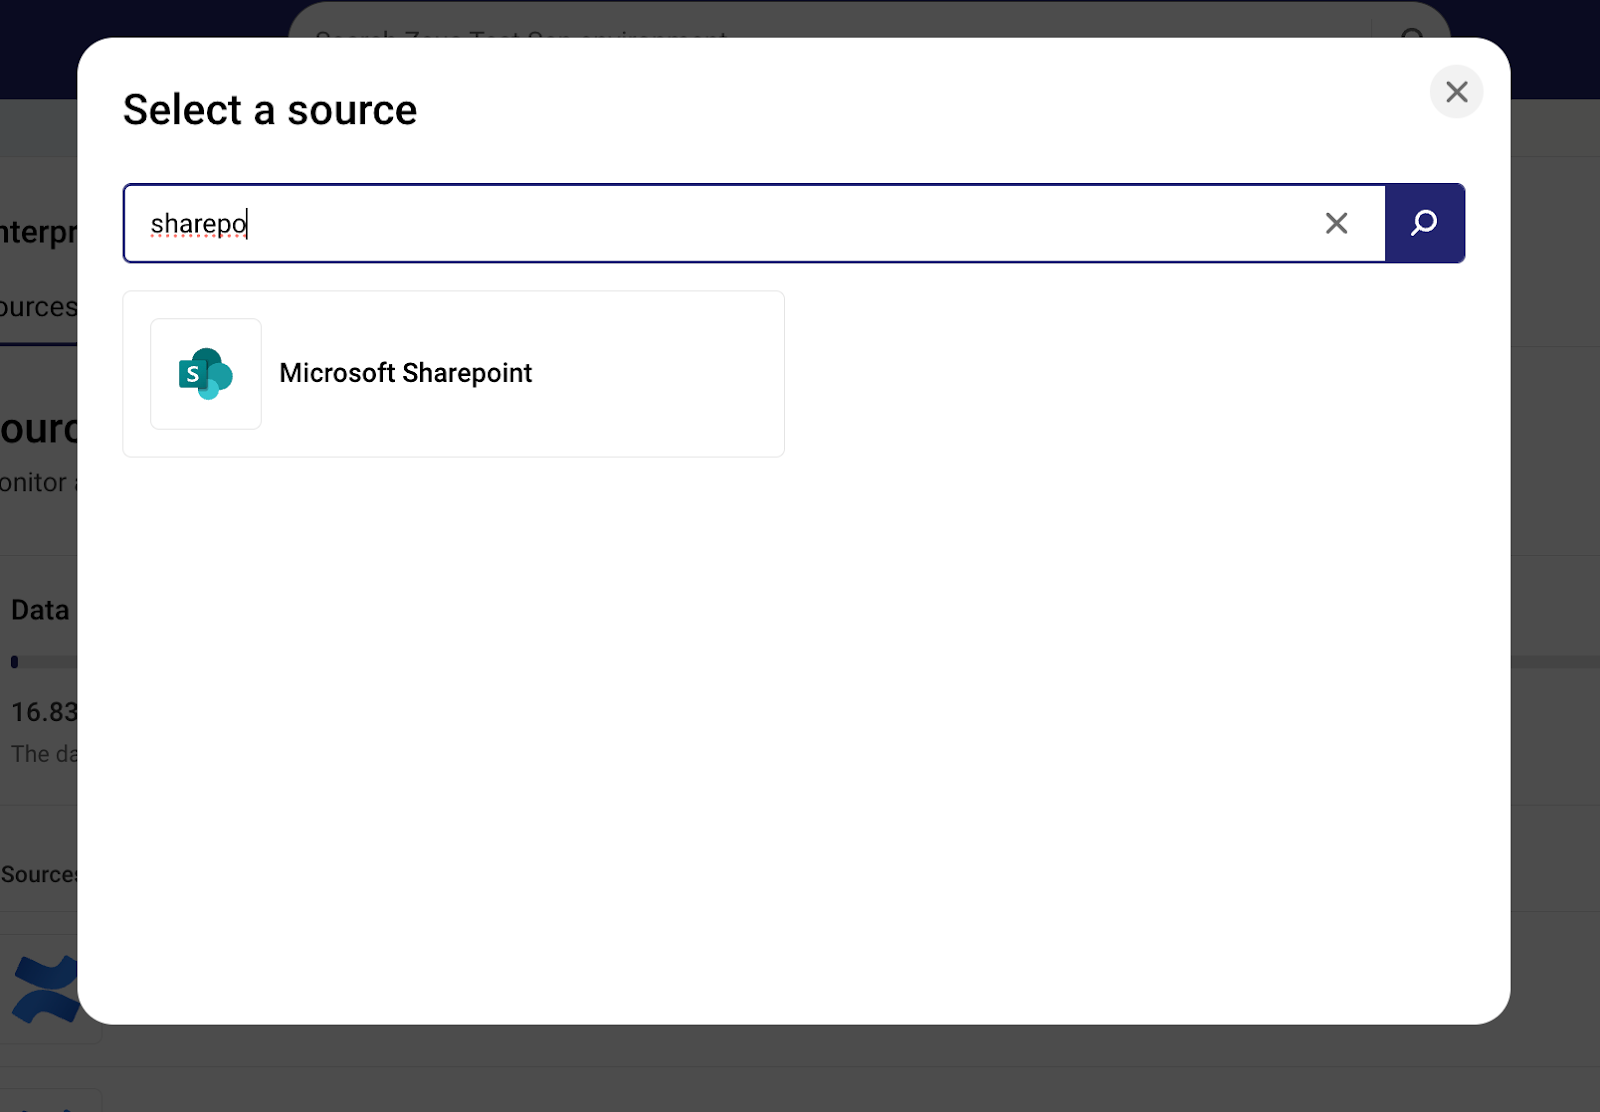This screenshot has width=1600, height=1112.
Task: Click the dimmed backdrop right of dialog
Action: (1555, 500)
